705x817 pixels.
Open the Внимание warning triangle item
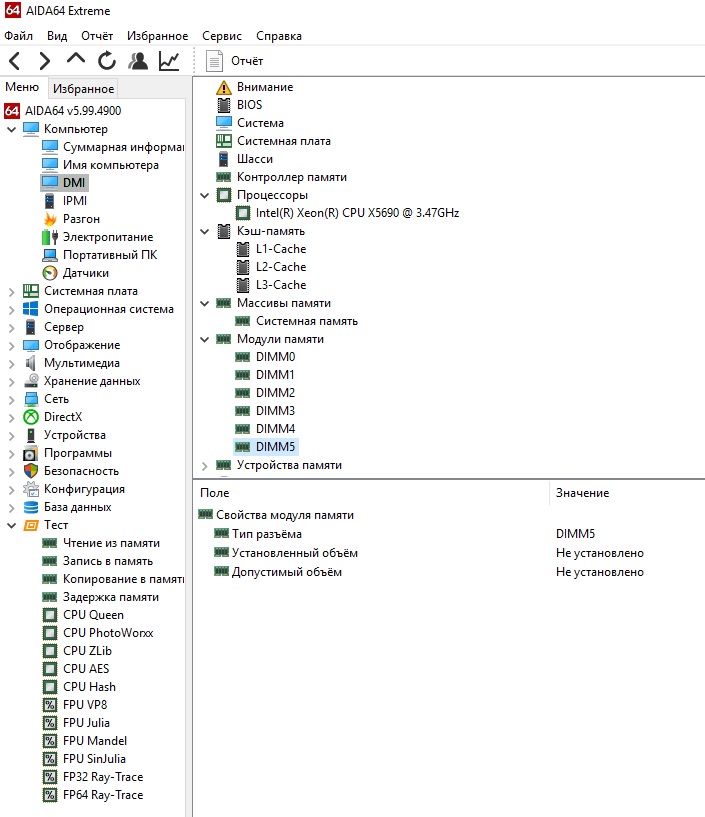(x=224, y=87)
